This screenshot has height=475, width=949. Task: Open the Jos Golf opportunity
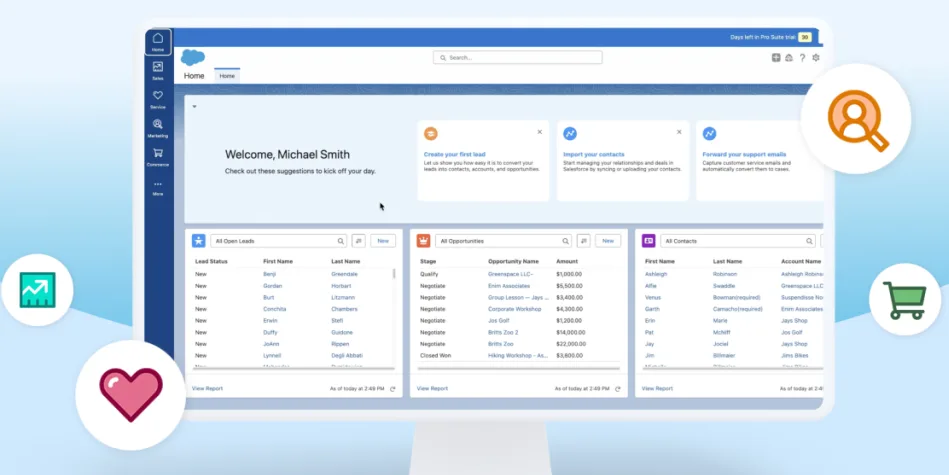500,321
